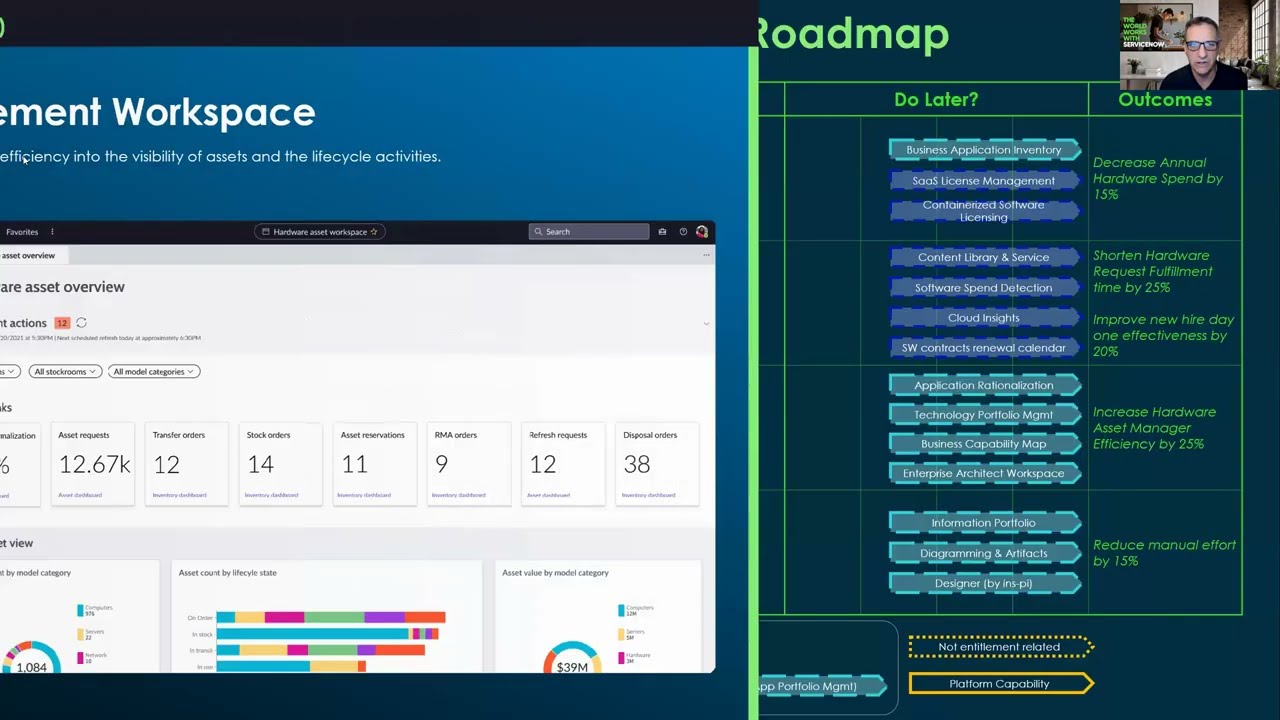Expand the All stockrooms filter dropdown
This screenshot has width=1280, height=720.
(x=64, y=372)
